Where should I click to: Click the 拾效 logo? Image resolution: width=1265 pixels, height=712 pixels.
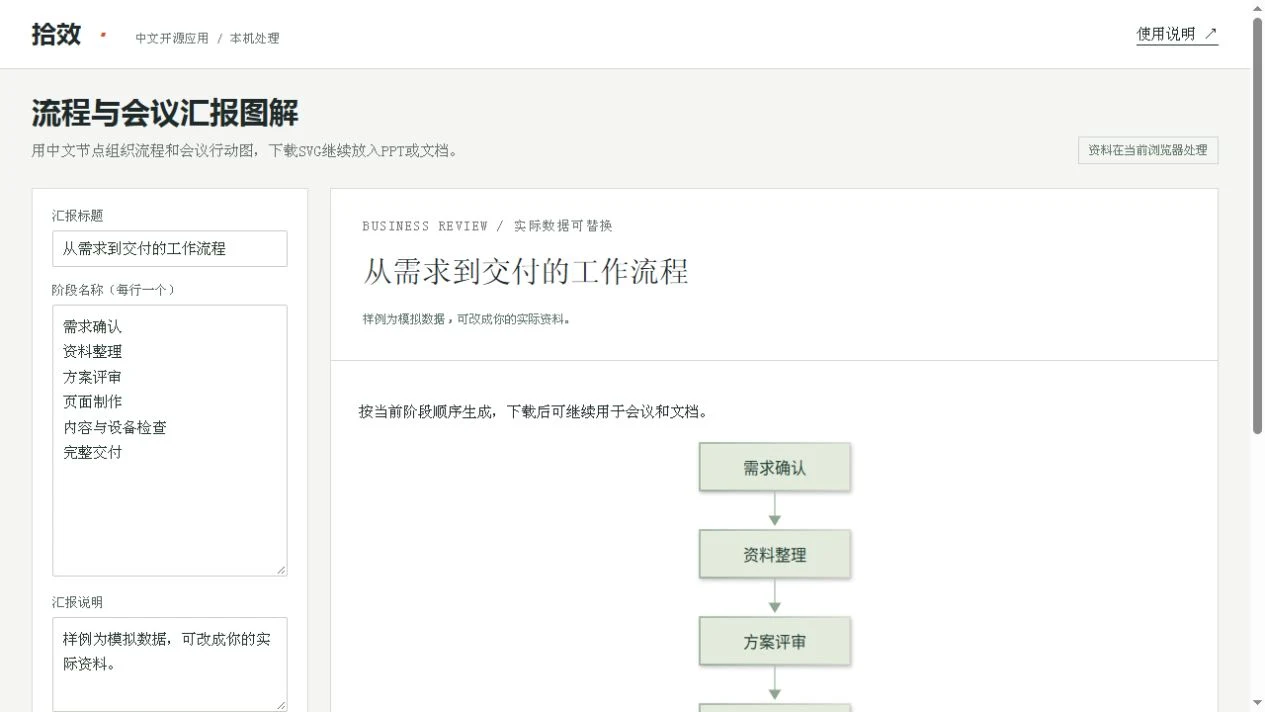[x=56, y=34]
